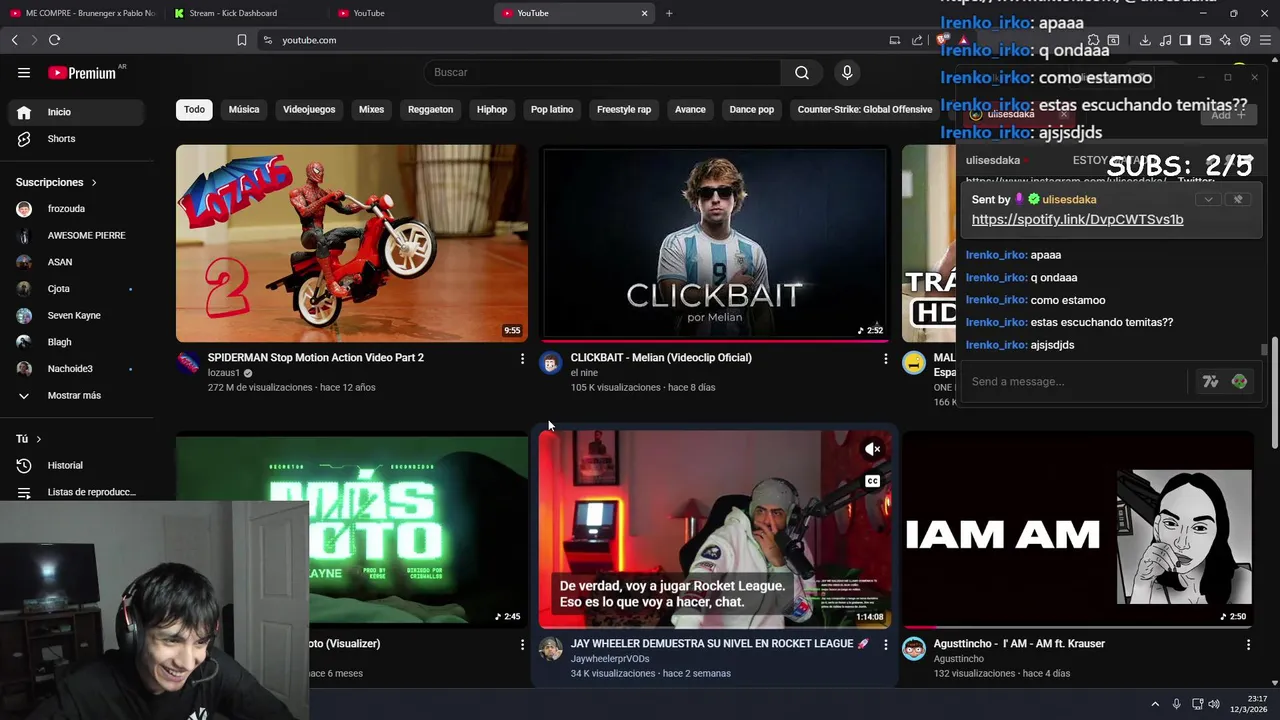This screenshot has height=720, width=1280.
Task: Click the cast/install screen icon in address bar
Action: point(895,40)
